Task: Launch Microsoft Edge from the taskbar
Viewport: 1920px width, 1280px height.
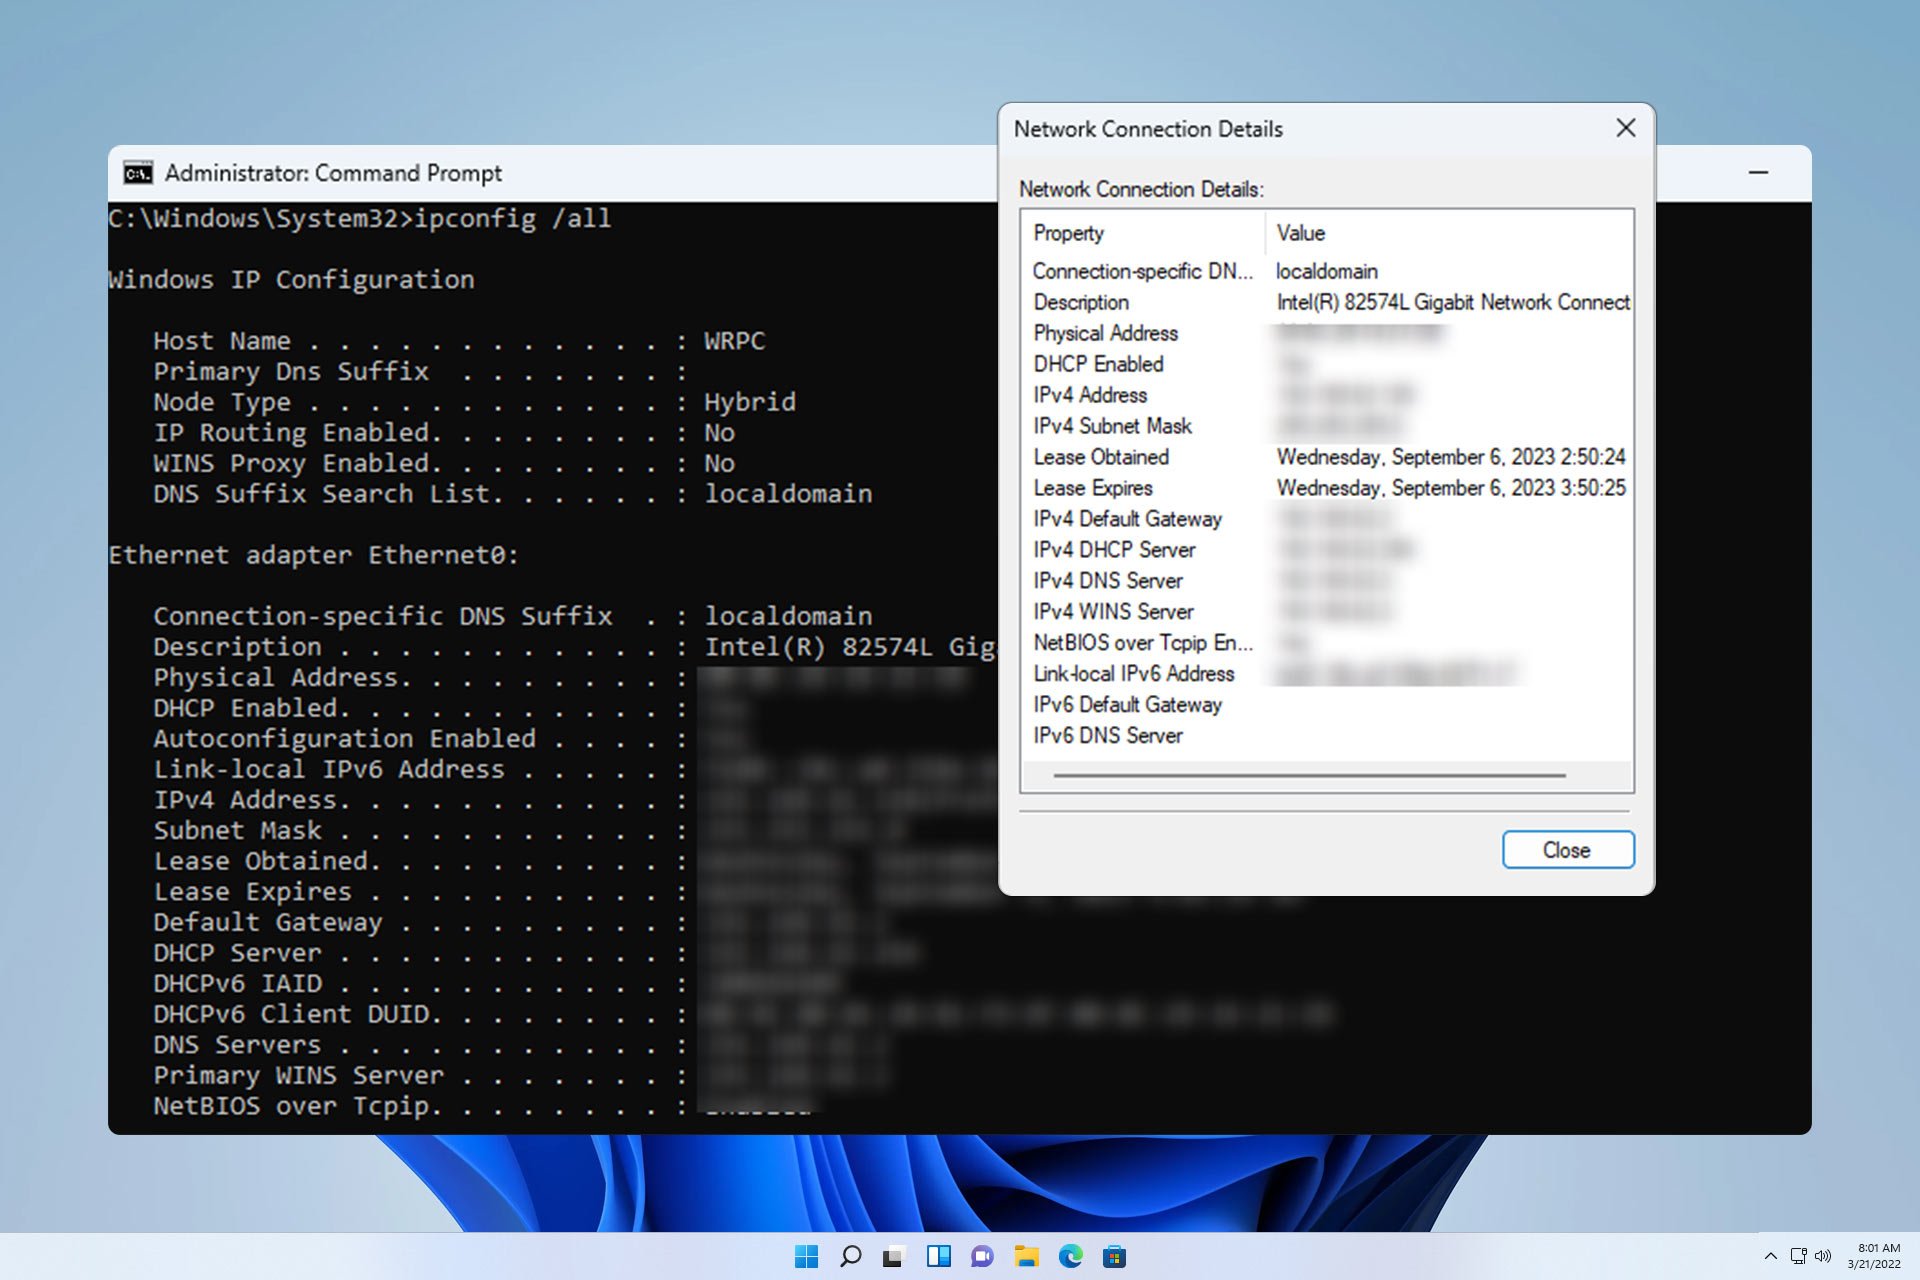Action: coord(1072,1257)
